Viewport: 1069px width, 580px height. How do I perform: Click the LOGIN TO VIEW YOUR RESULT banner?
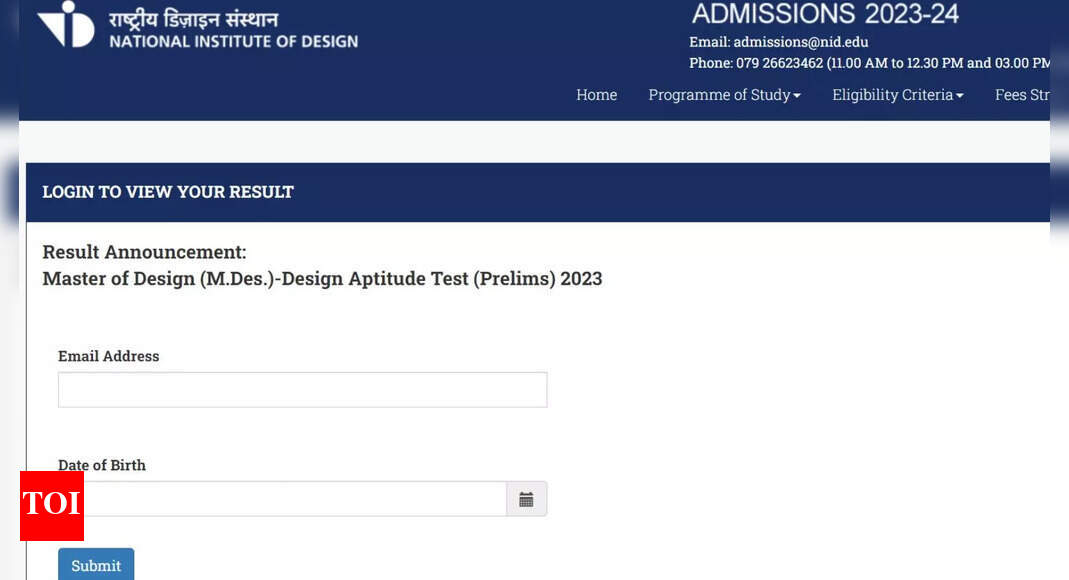[168, 192]
